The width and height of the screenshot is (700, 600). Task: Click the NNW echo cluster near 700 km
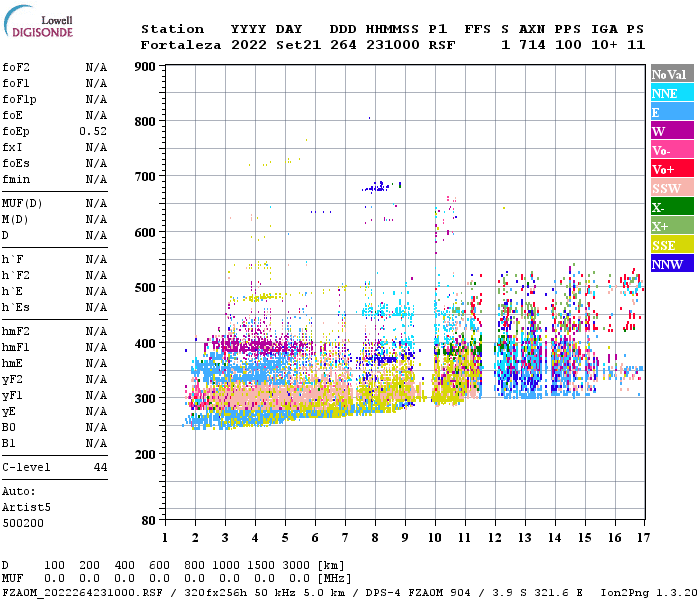click(x=376, y=187)
